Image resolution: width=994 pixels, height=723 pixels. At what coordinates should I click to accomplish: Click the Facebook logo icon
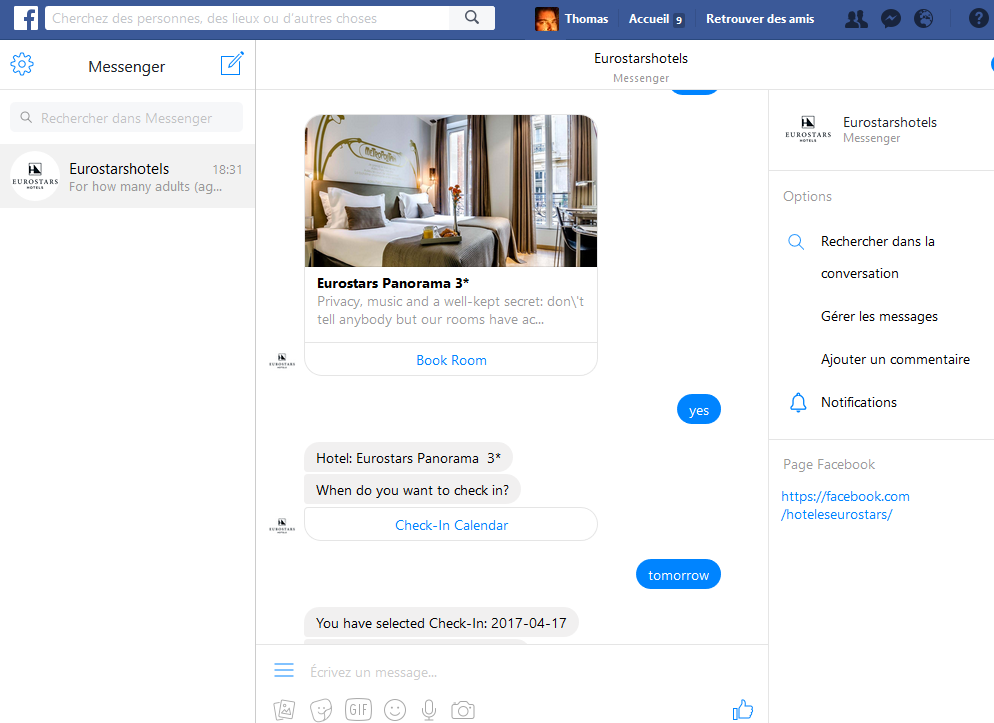26,18
